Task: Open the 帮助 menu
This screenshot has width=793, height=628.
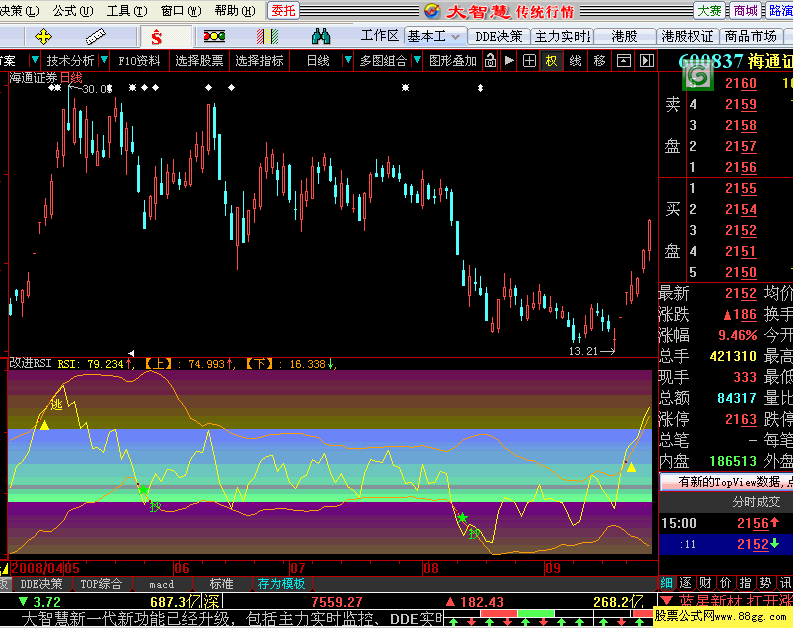Action: (235, 11)
